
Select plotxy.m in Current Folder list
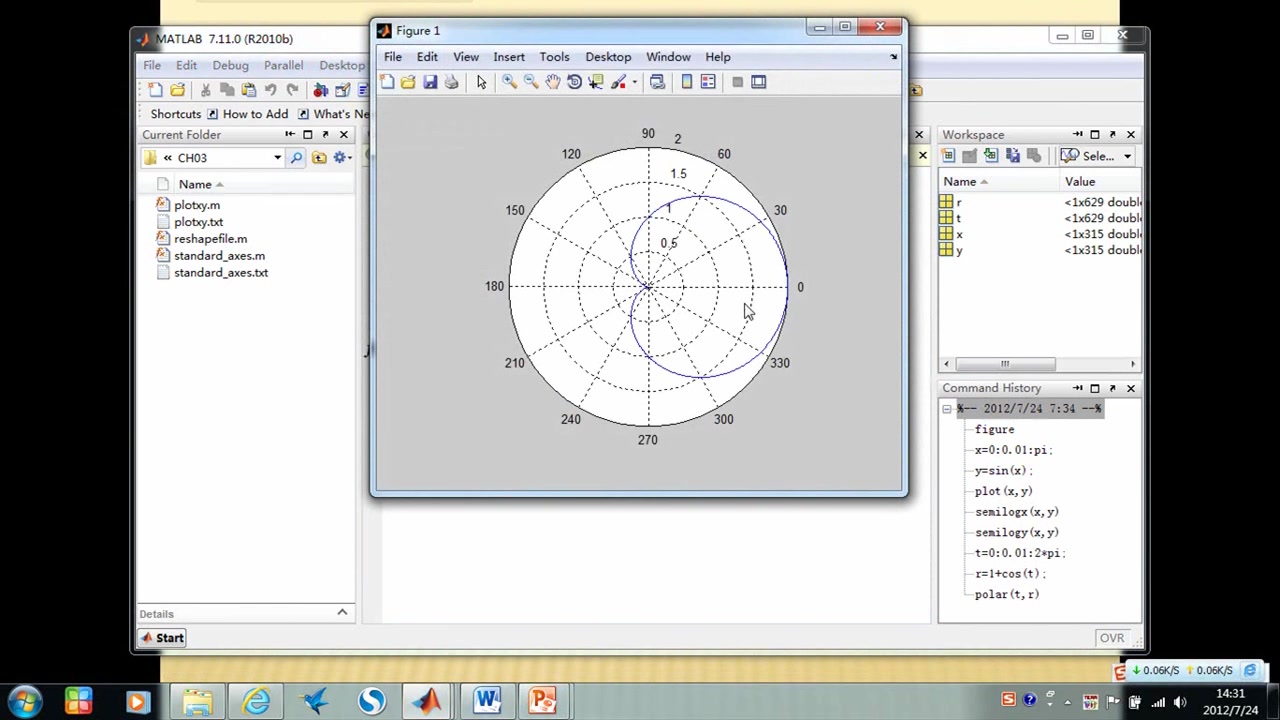[x=197, y=205]
